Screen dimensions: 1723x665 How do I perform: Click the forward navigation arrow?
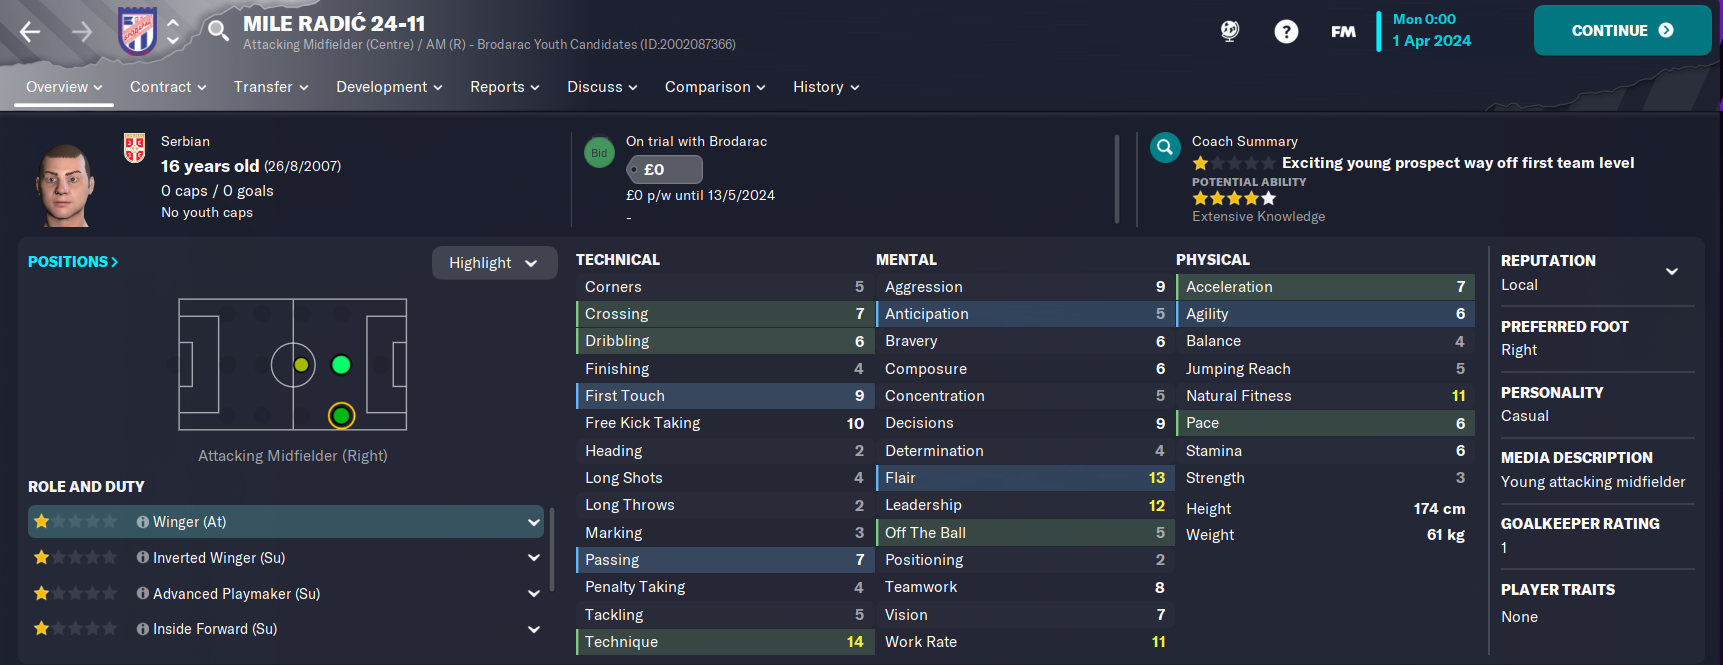(x=82, y=32)
